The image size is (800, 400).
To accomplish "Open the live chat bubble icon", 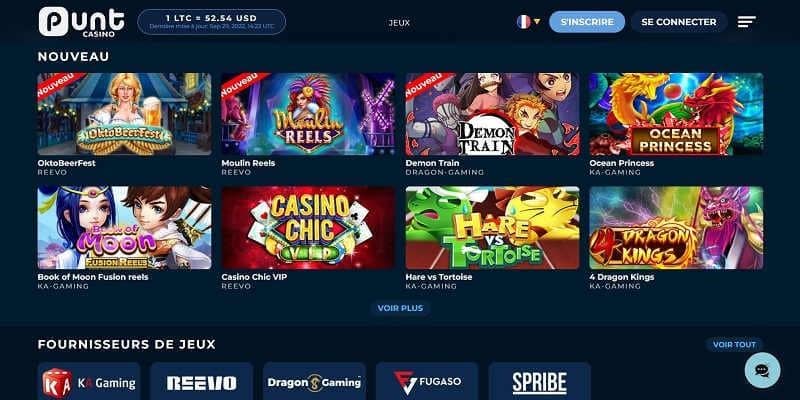I will (762, 370).
